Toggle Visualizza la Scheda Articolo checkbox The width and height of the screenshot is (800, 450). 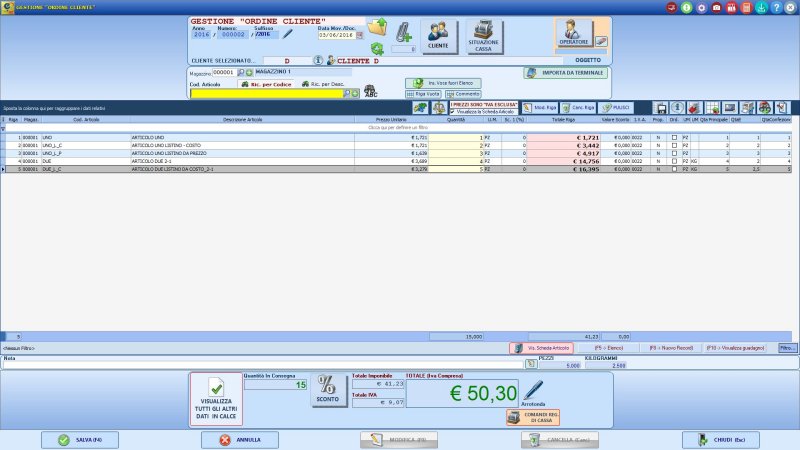pyautogui.click(x=453, y=111)
